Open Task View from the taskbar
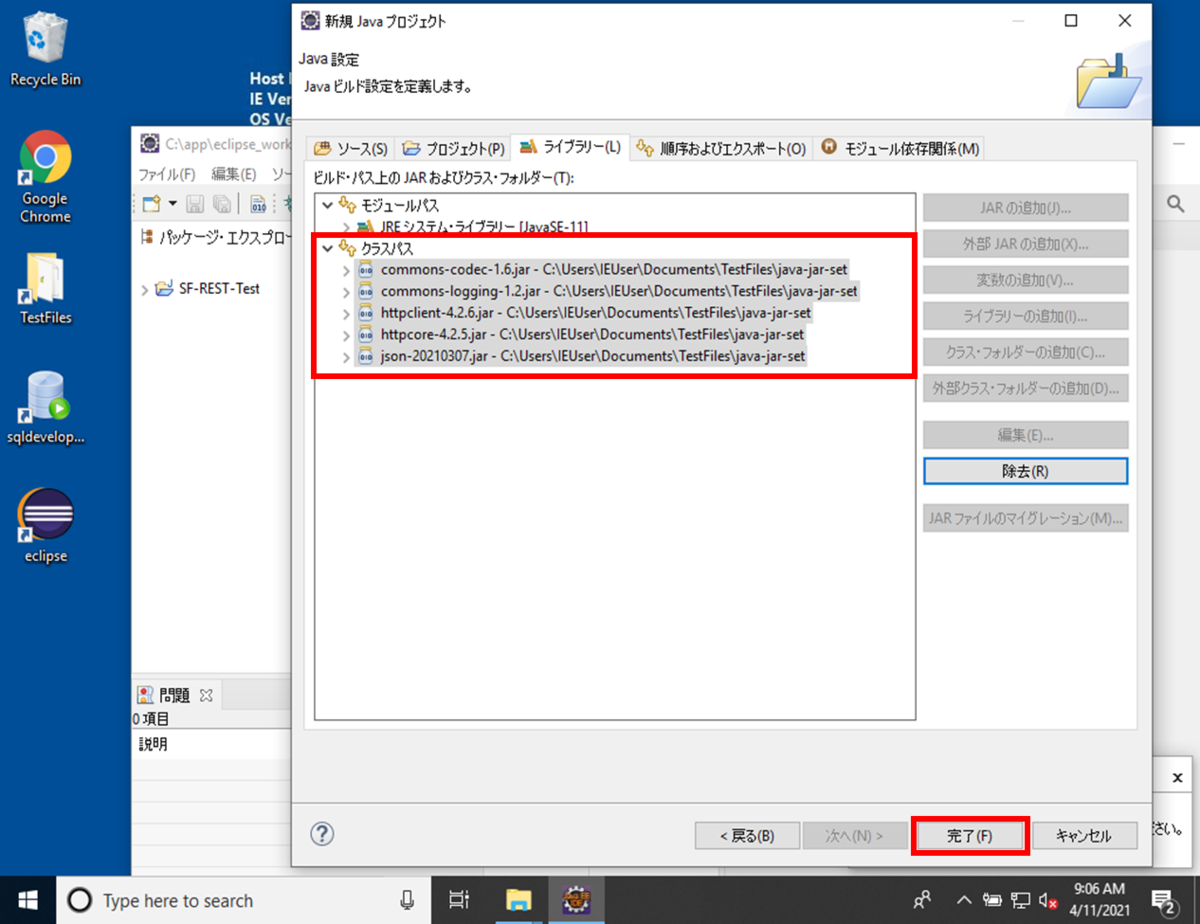 [459, 900]
